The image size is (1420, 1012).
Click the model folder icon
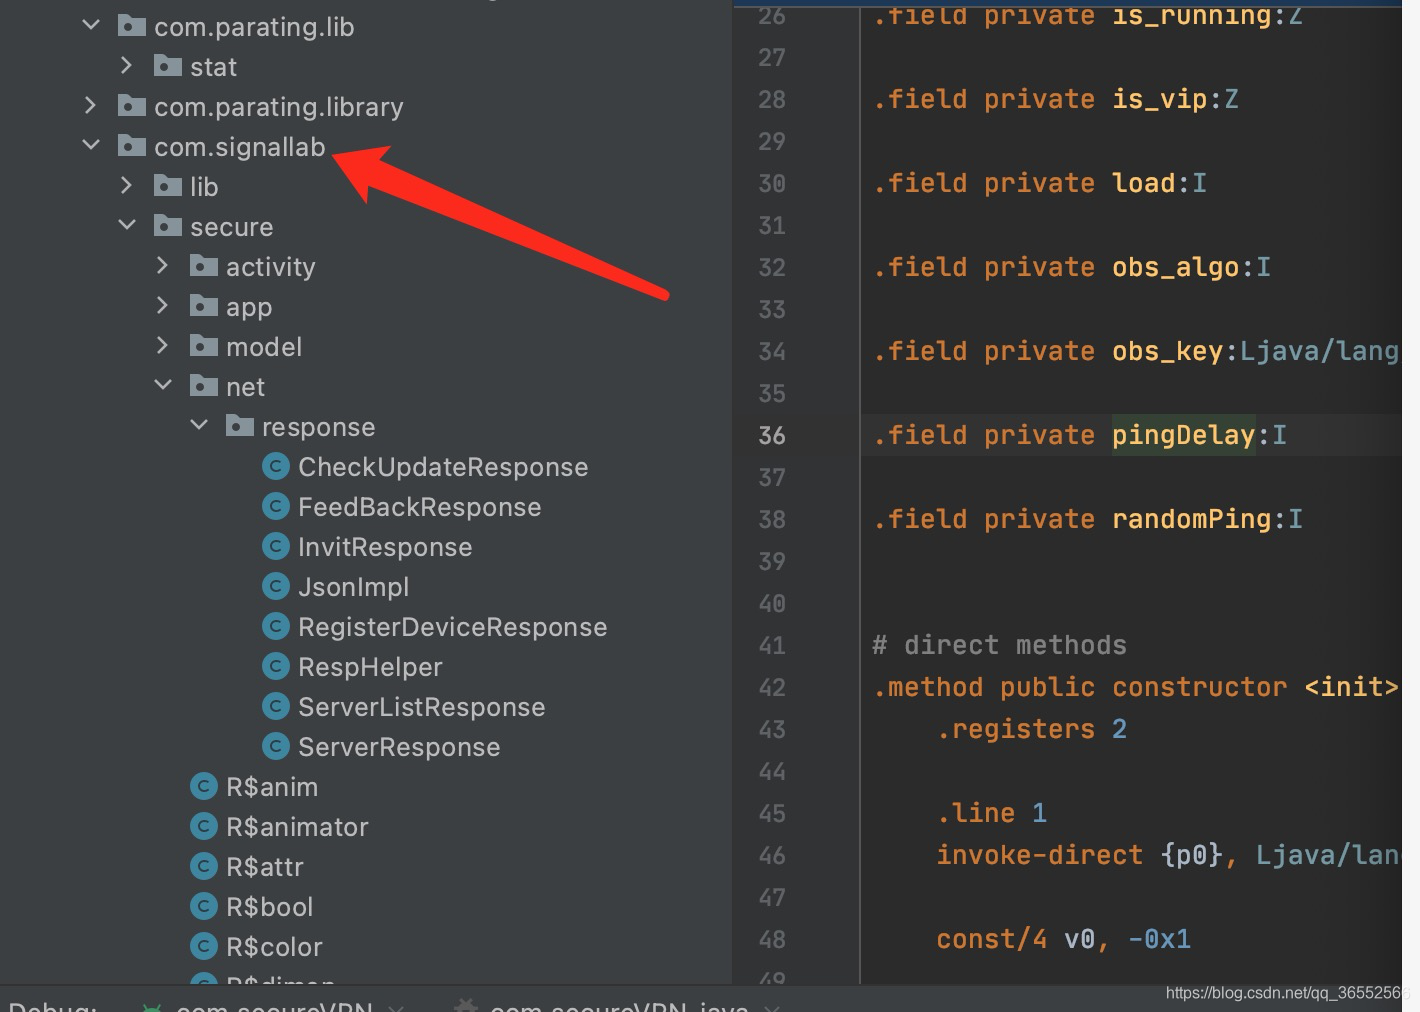(204, 345)
